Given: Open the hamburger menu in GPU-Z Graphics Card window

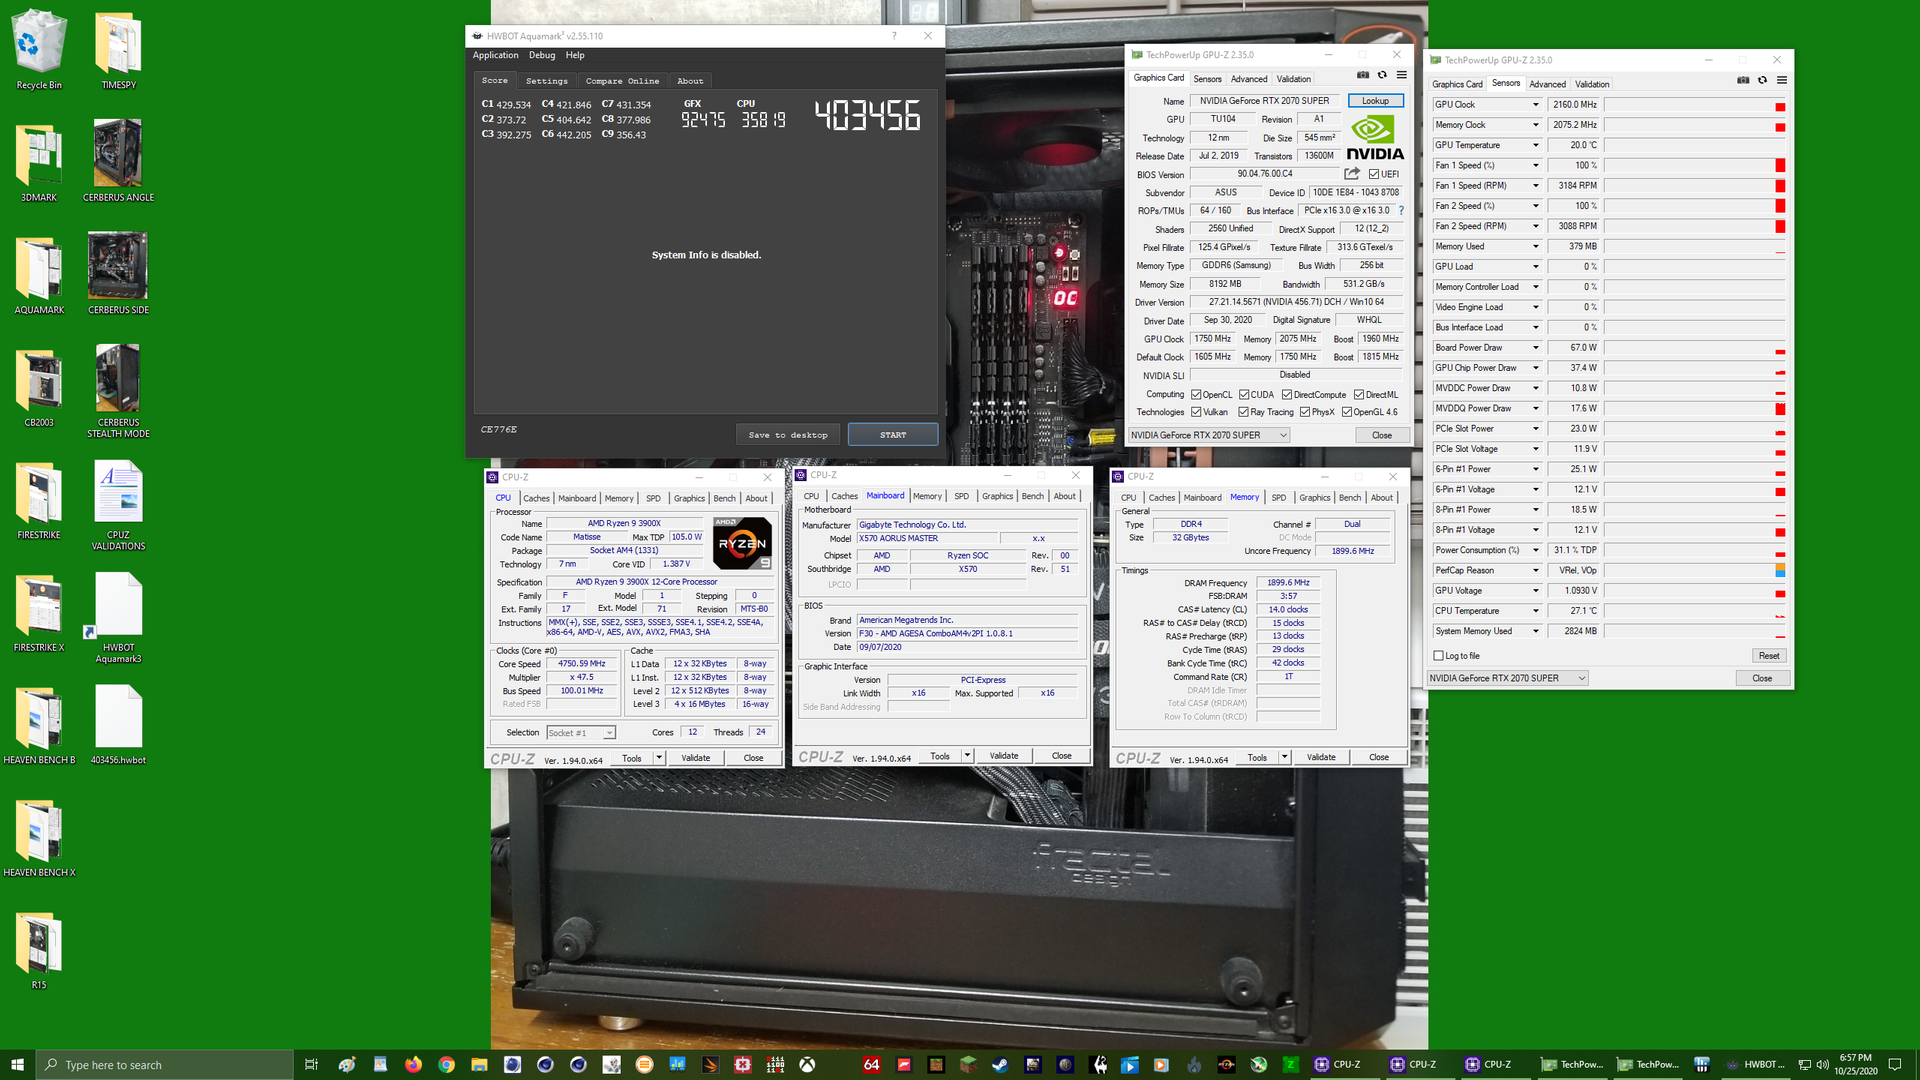Looking at the screenshot, I should [1401, 75].
